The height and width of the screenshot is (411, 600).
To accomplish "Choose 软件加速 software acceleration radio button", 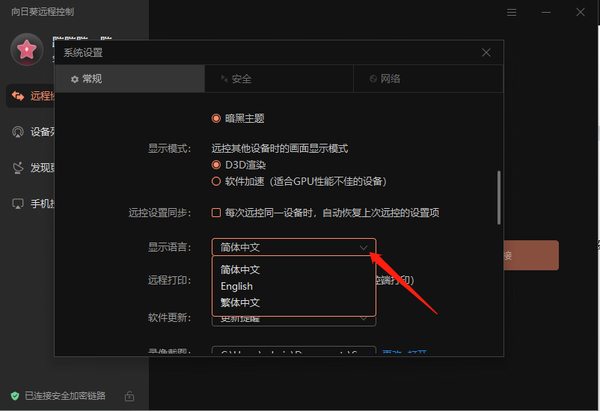I will [216, 181].
